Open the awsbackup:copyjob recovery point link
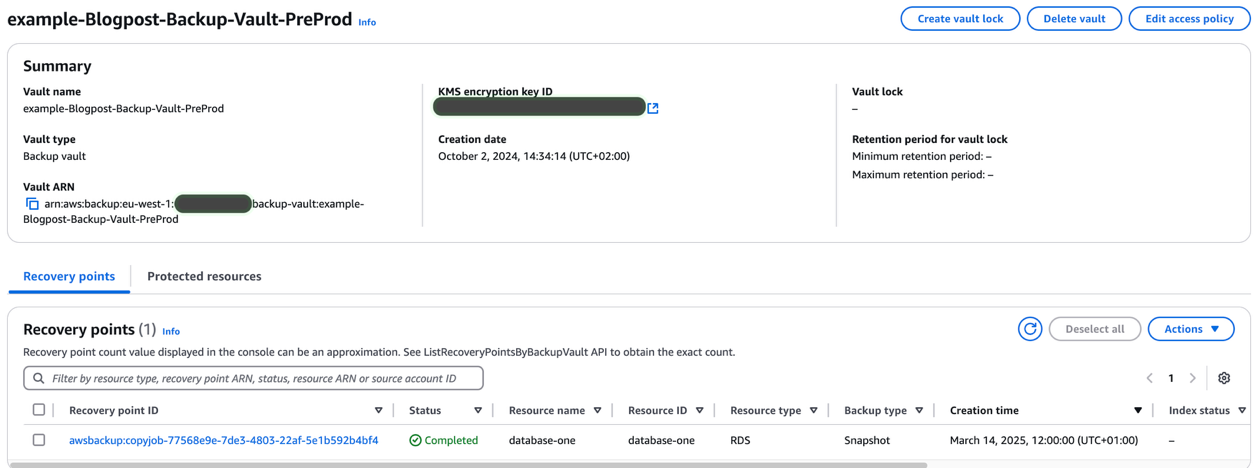1255x468 pixels. click(x=224, y=440)
